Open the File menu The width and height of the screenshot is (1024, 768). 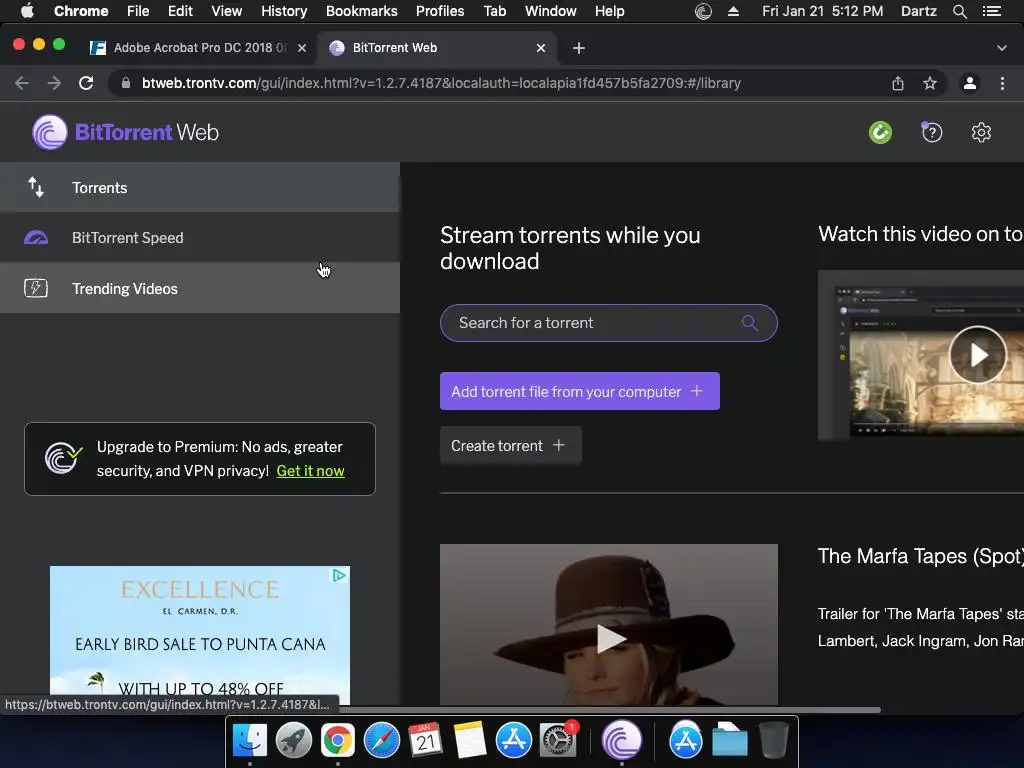pos(138,11)
